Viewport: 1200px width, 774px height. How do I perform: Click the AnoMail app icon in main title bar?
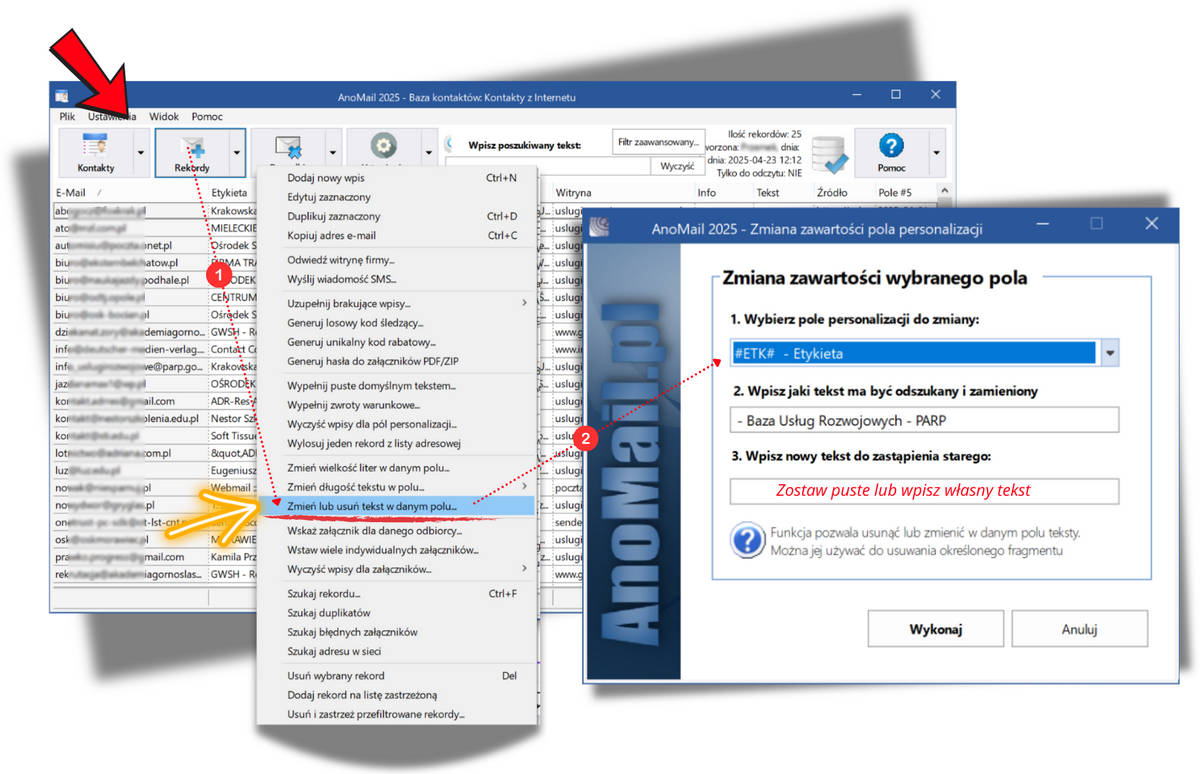point(63,97)
